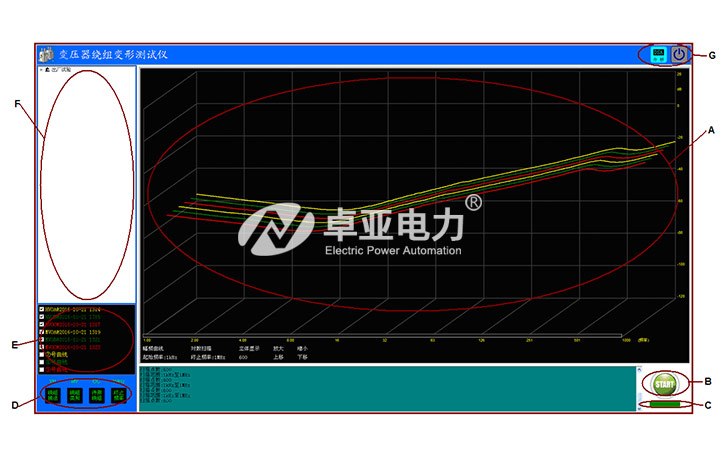Toggle the yellow curve checkbox ending 1309
The image size is (720, 450).
coord(41,332)
